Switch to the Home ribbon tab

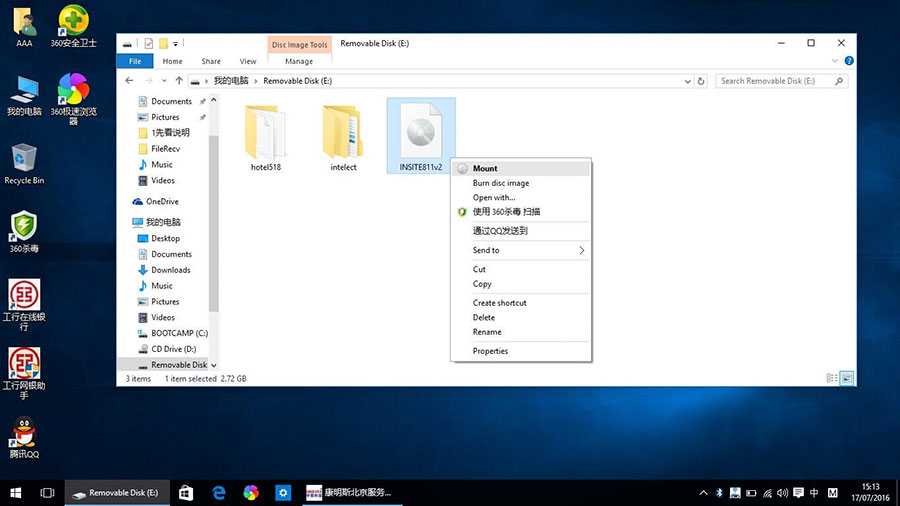tap(172, 61)
